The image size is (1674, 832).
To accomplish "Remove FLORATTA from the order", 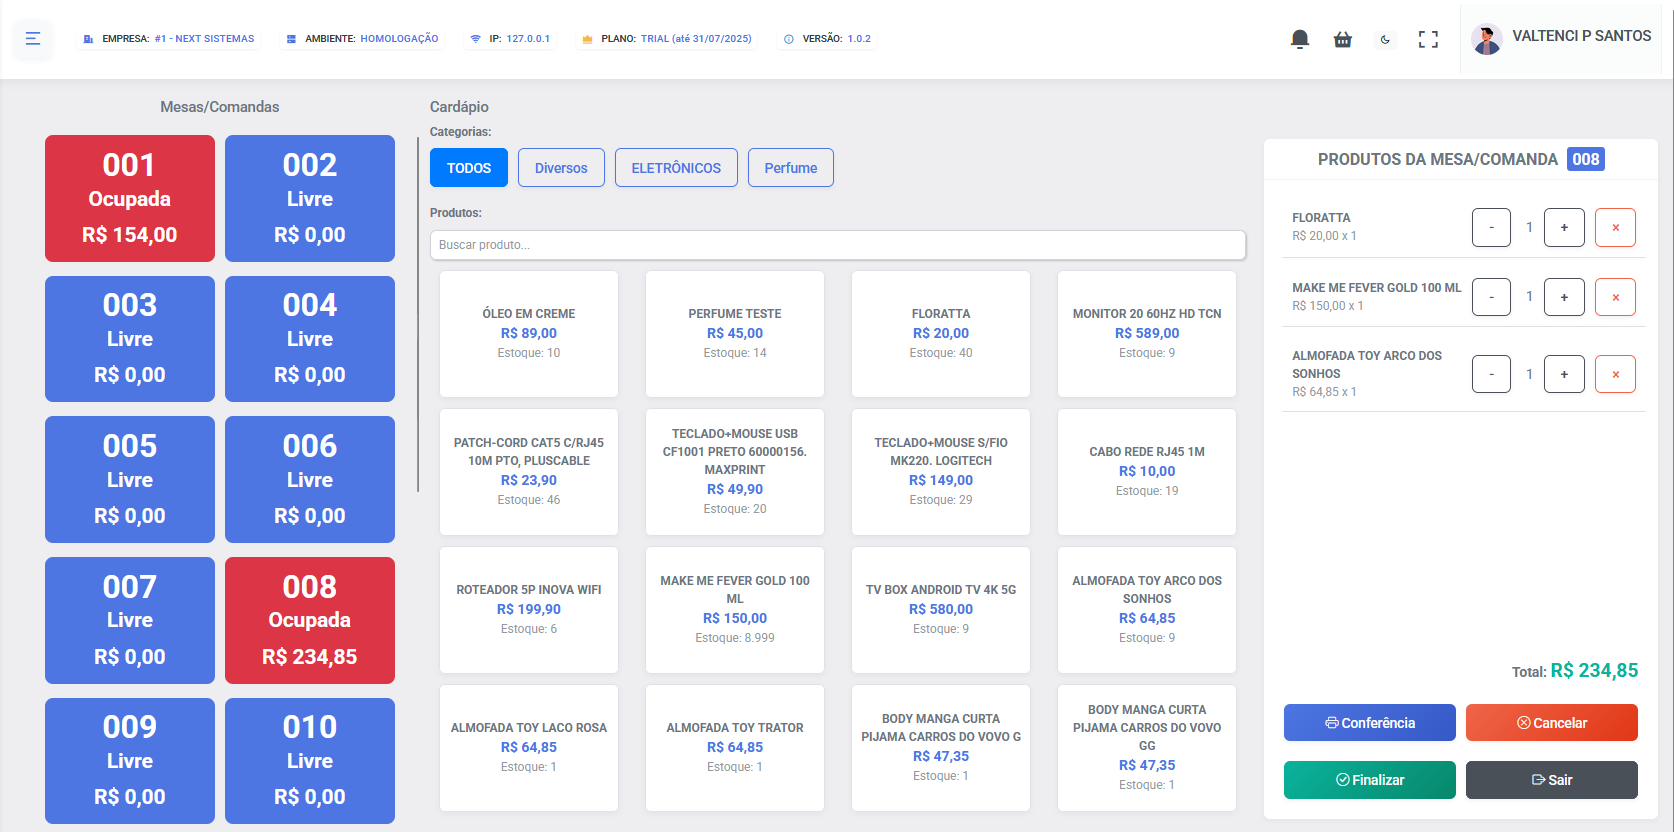I will (1614, 227).
